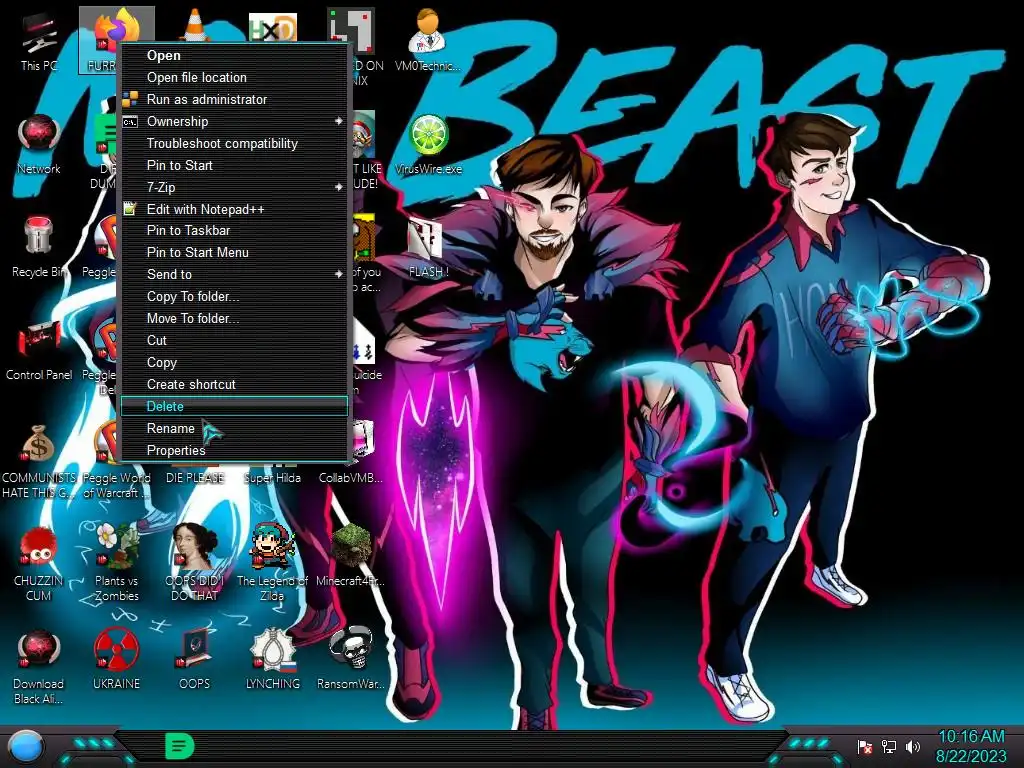Choose Open in the context menu

tap(234, 56)
